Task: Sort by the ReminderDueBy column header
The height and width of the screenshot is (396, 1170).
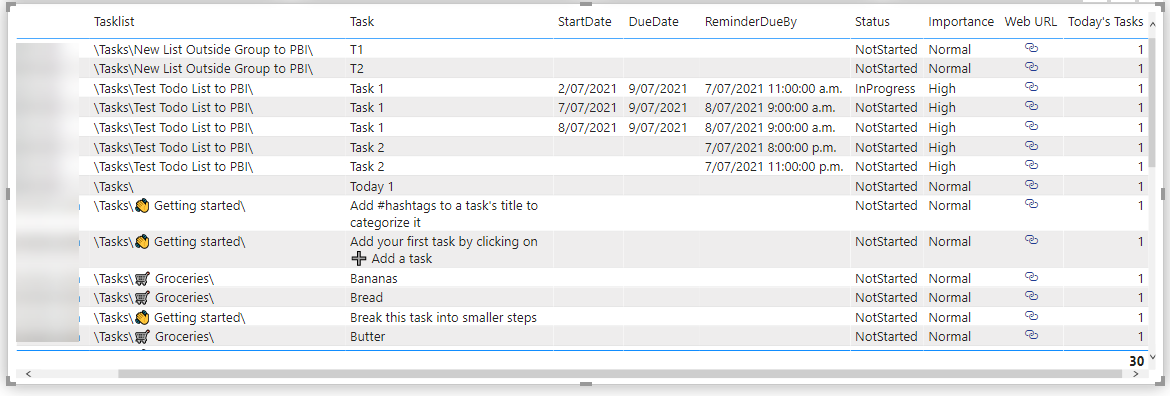Action: click(751, 22)
